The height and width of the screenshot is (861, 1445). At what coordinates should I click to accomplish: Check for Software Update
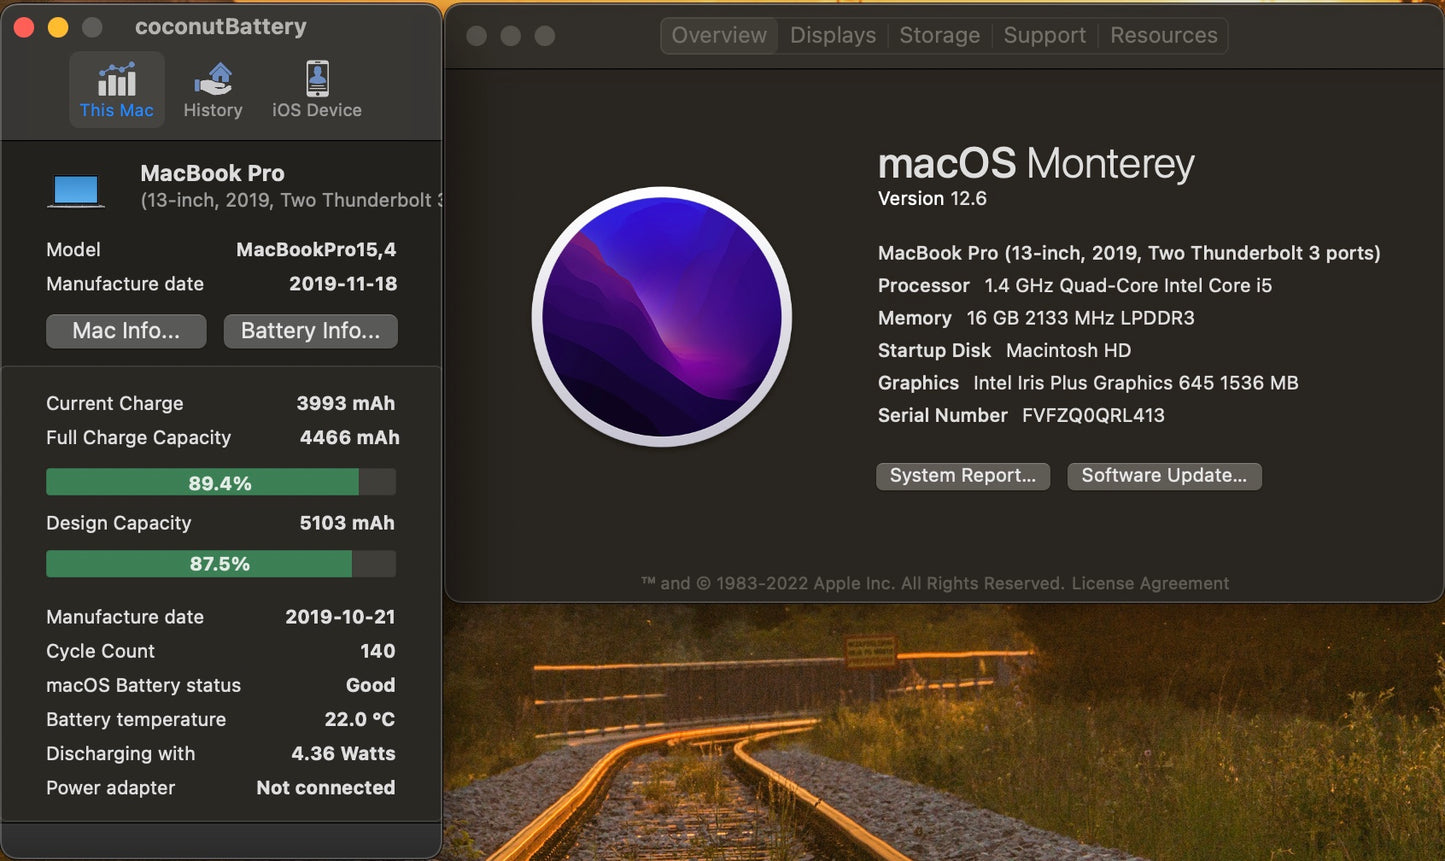pyautogui.click(x=1163, y=476)
